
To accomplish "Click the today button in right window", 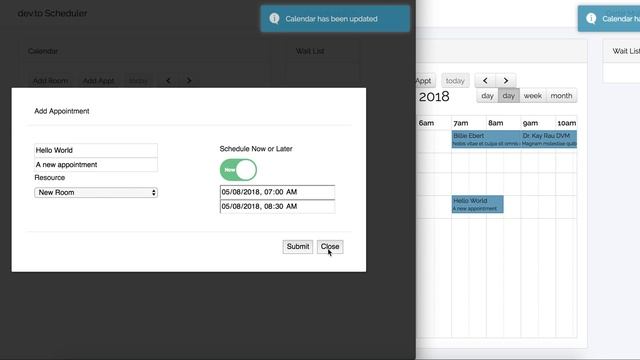I will pyautogui.click(x=455, y=81).
